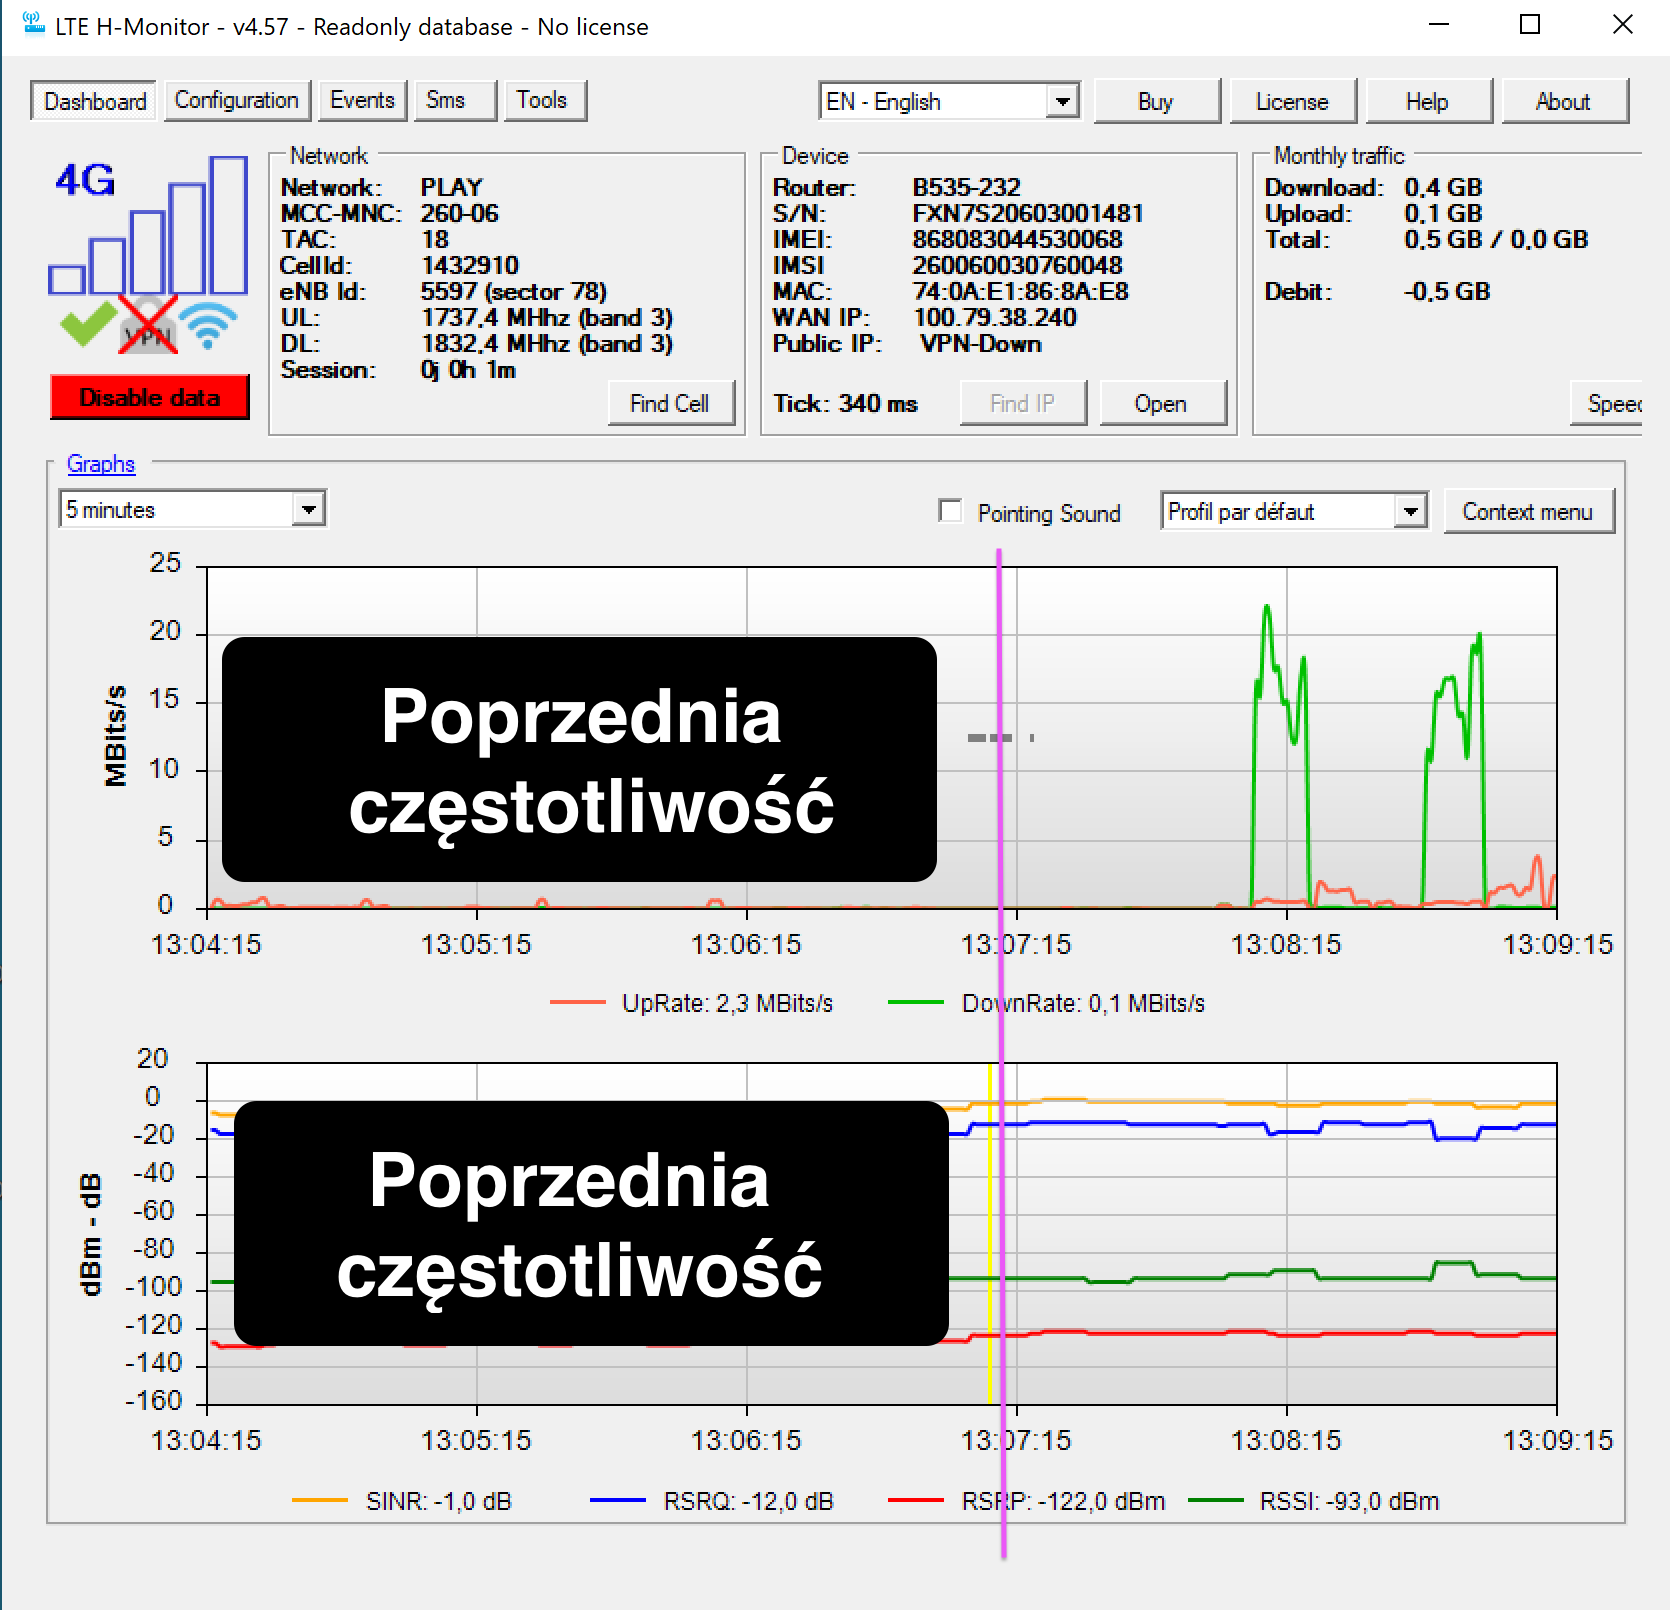Click the blue RSRQ legend line
The width and height of the screenshot is (1670, 1610).
618,1500
